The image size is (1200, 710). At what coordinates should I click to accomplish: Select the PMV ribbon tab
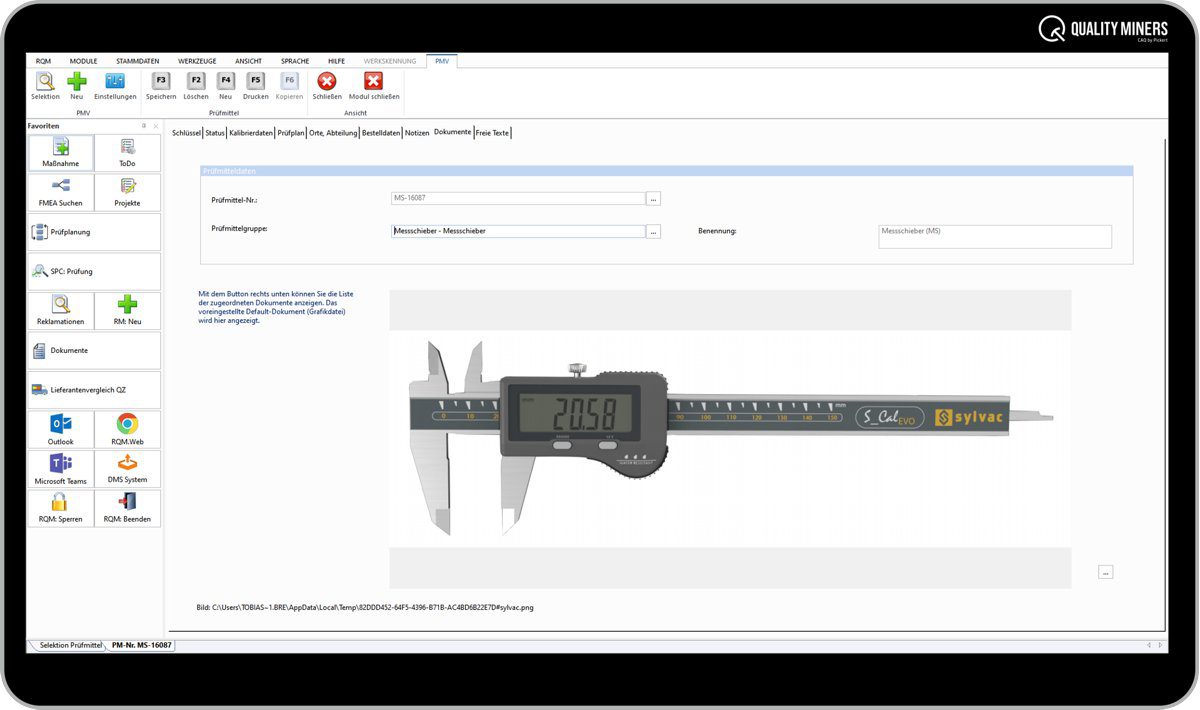pyautogui.click(x=442, y=61)
